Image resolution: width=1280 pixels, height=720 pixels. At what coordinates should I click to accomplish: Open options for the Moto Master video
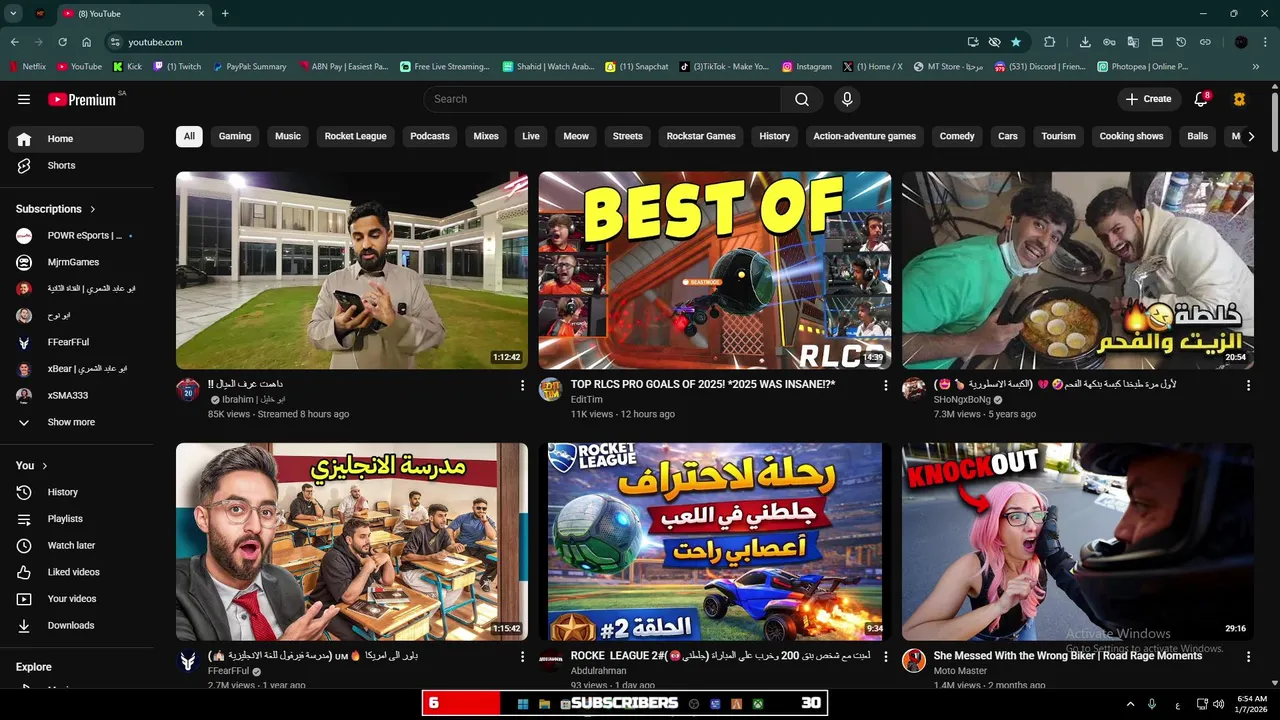1248,657
